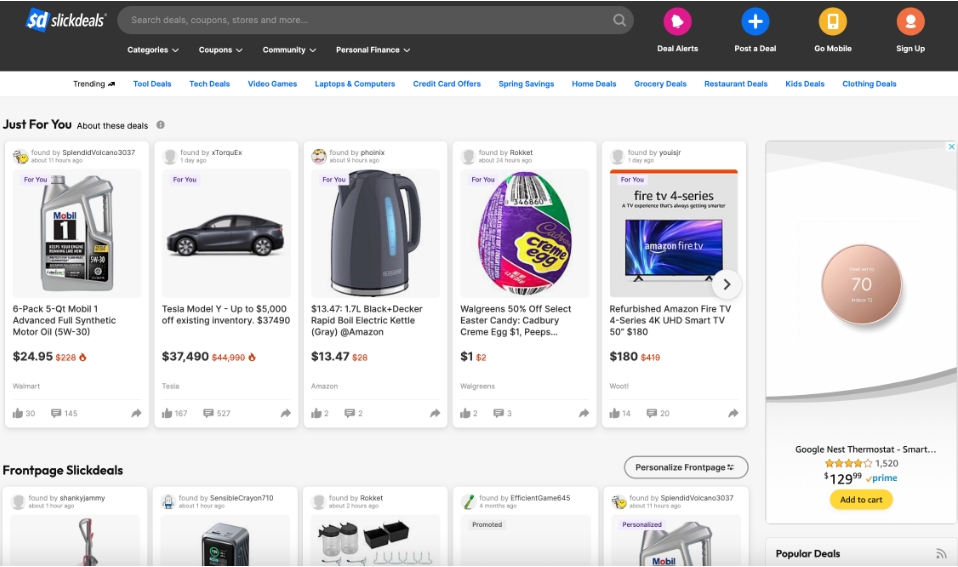Like the Black+Decker kettle deal
Viewport: 958px width, 567px height.
[x=316, y=413]
